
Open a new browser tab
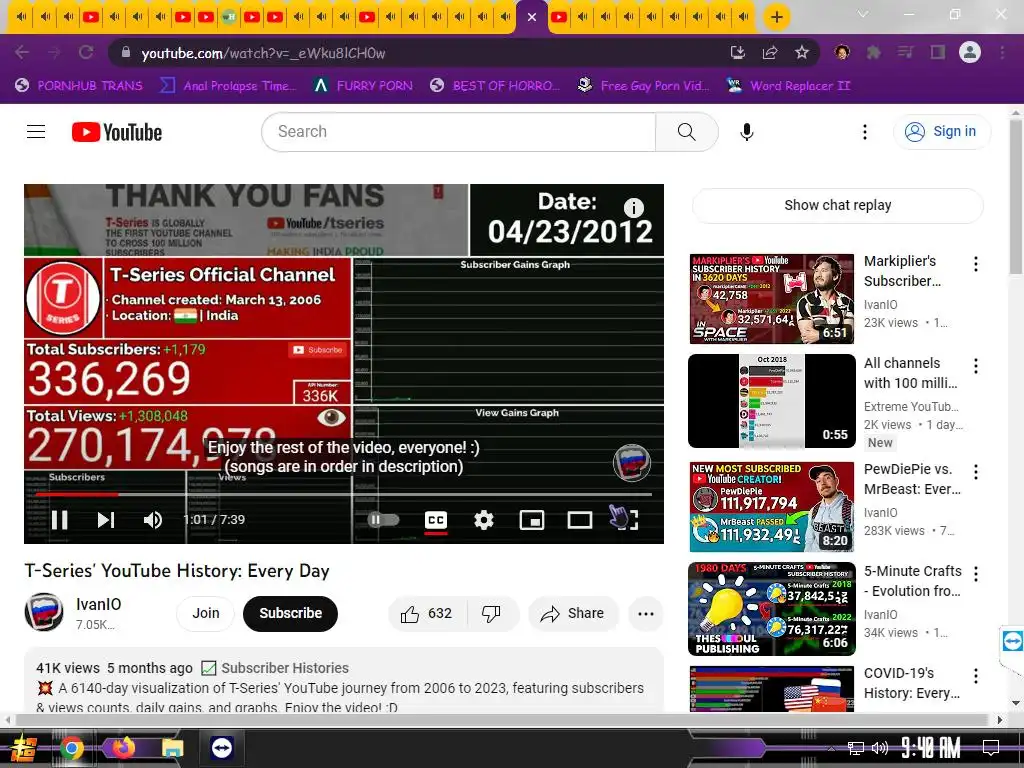(x=776, y=17)
